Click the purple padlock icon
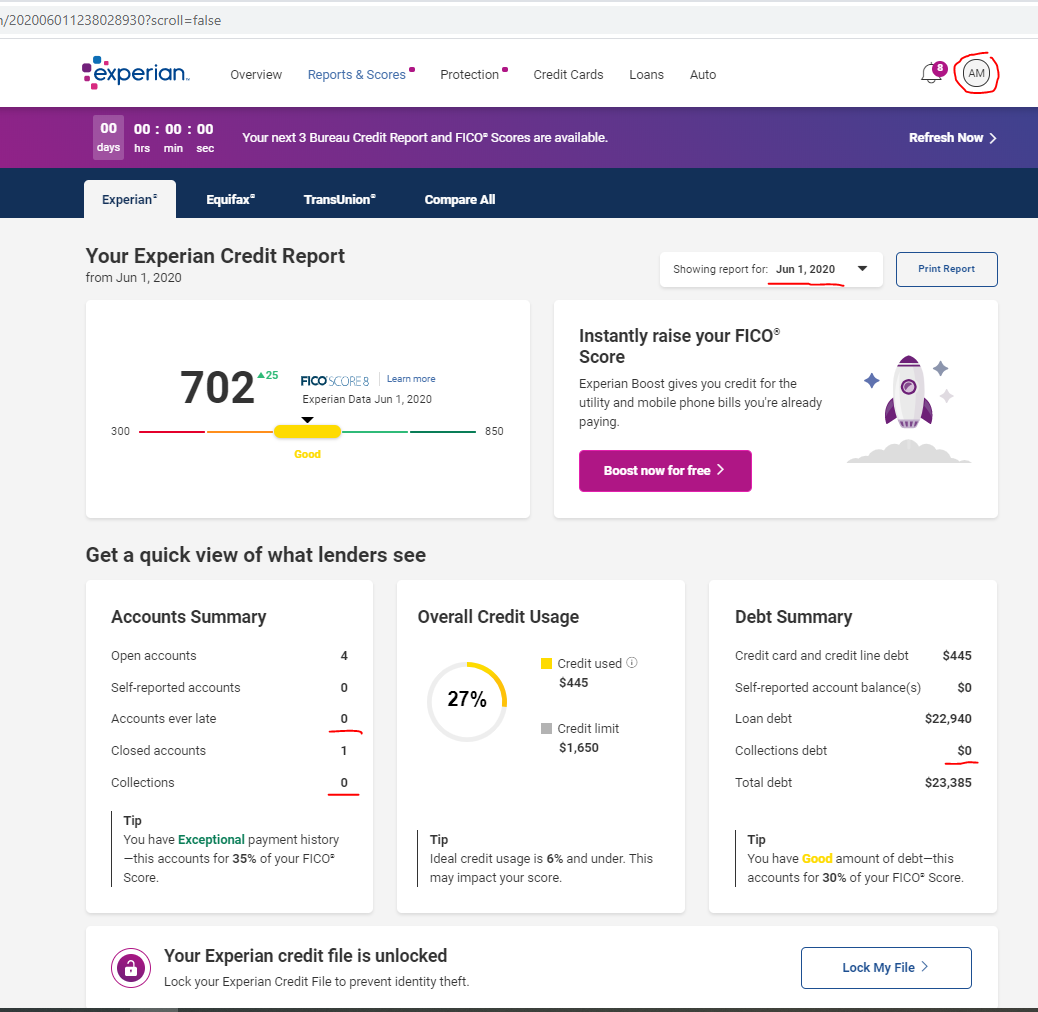This screenshot has height=1012, width=1038. point(129,967)
